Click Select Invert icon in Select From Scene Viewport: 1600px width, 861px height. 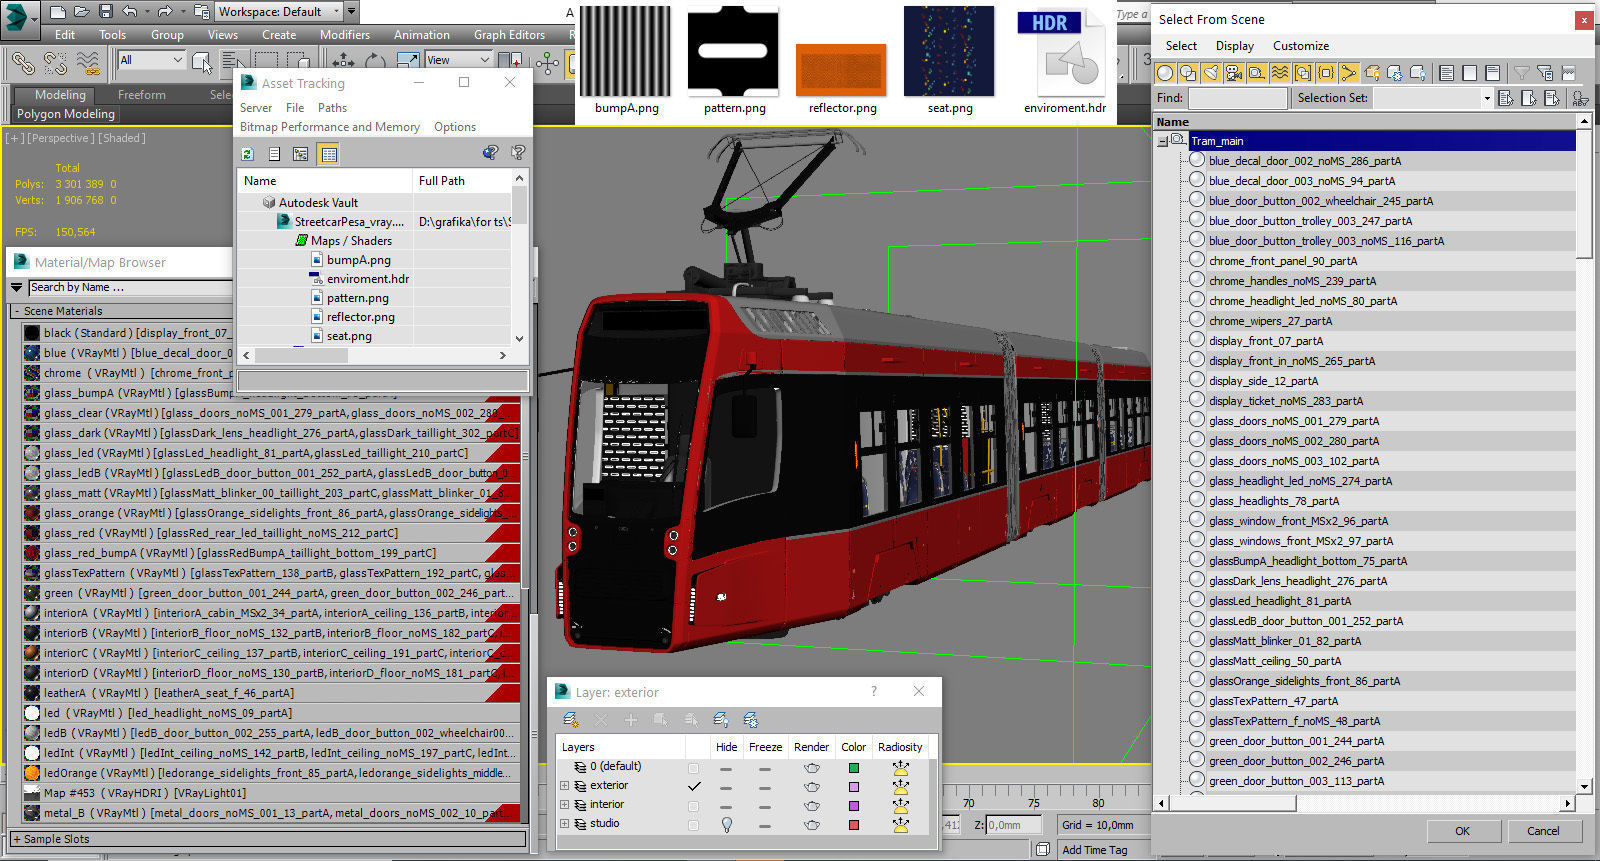[1492, 73]
